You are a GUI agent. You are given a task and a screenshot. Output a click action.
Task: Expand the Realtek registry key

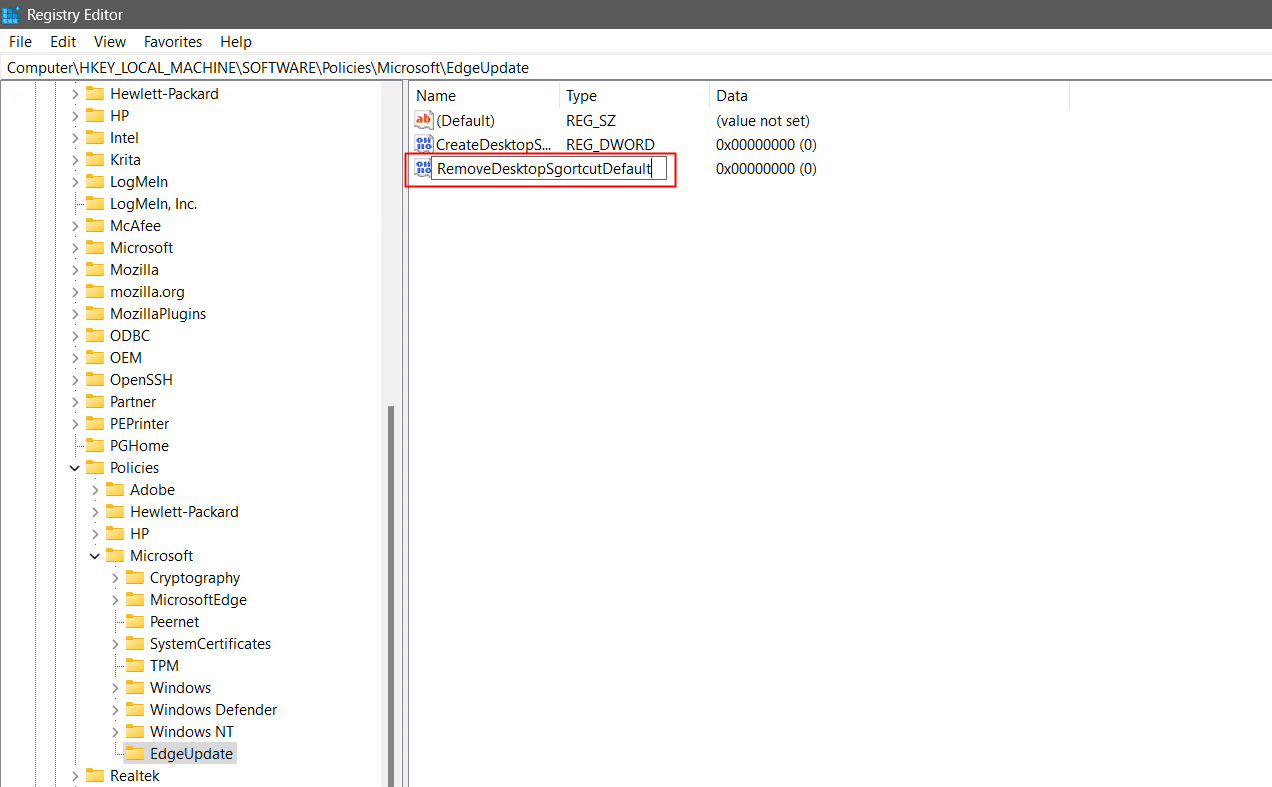tap(75, 775)
